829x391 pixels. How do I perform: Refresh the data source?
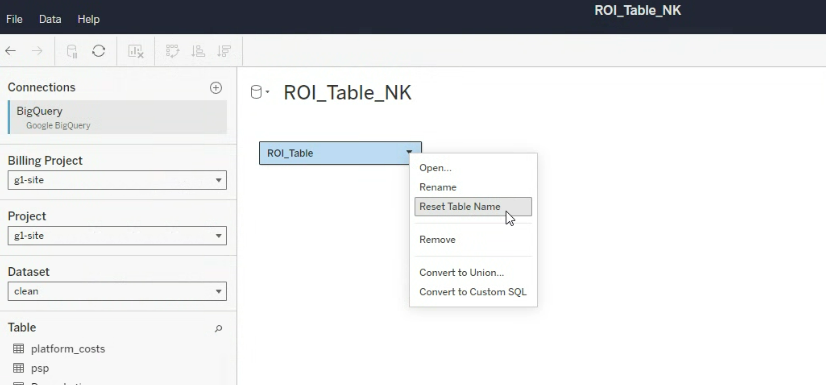click(x=99, y=51)
